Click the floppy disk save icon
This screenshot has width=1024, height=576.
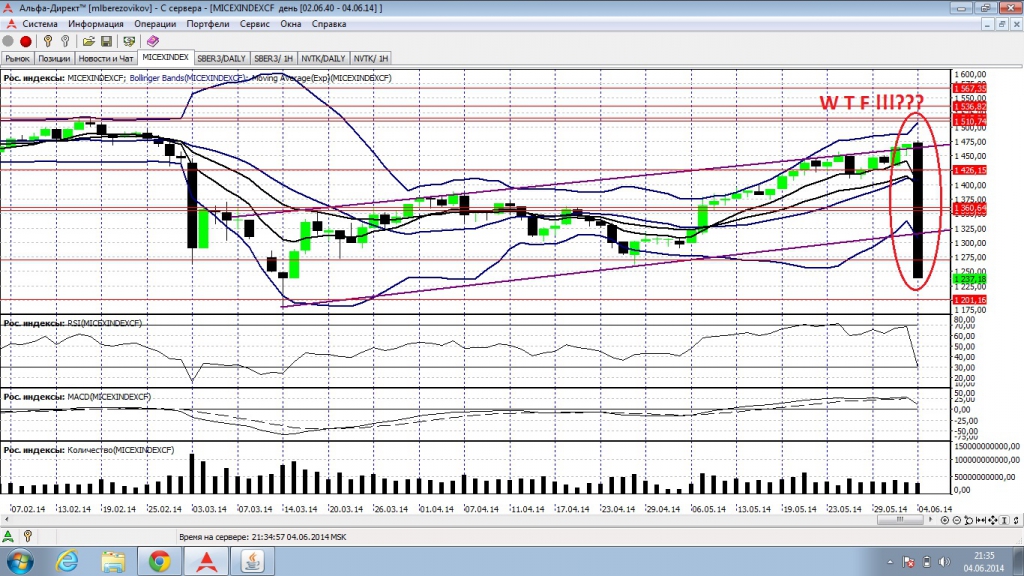[x=105, y=41]
